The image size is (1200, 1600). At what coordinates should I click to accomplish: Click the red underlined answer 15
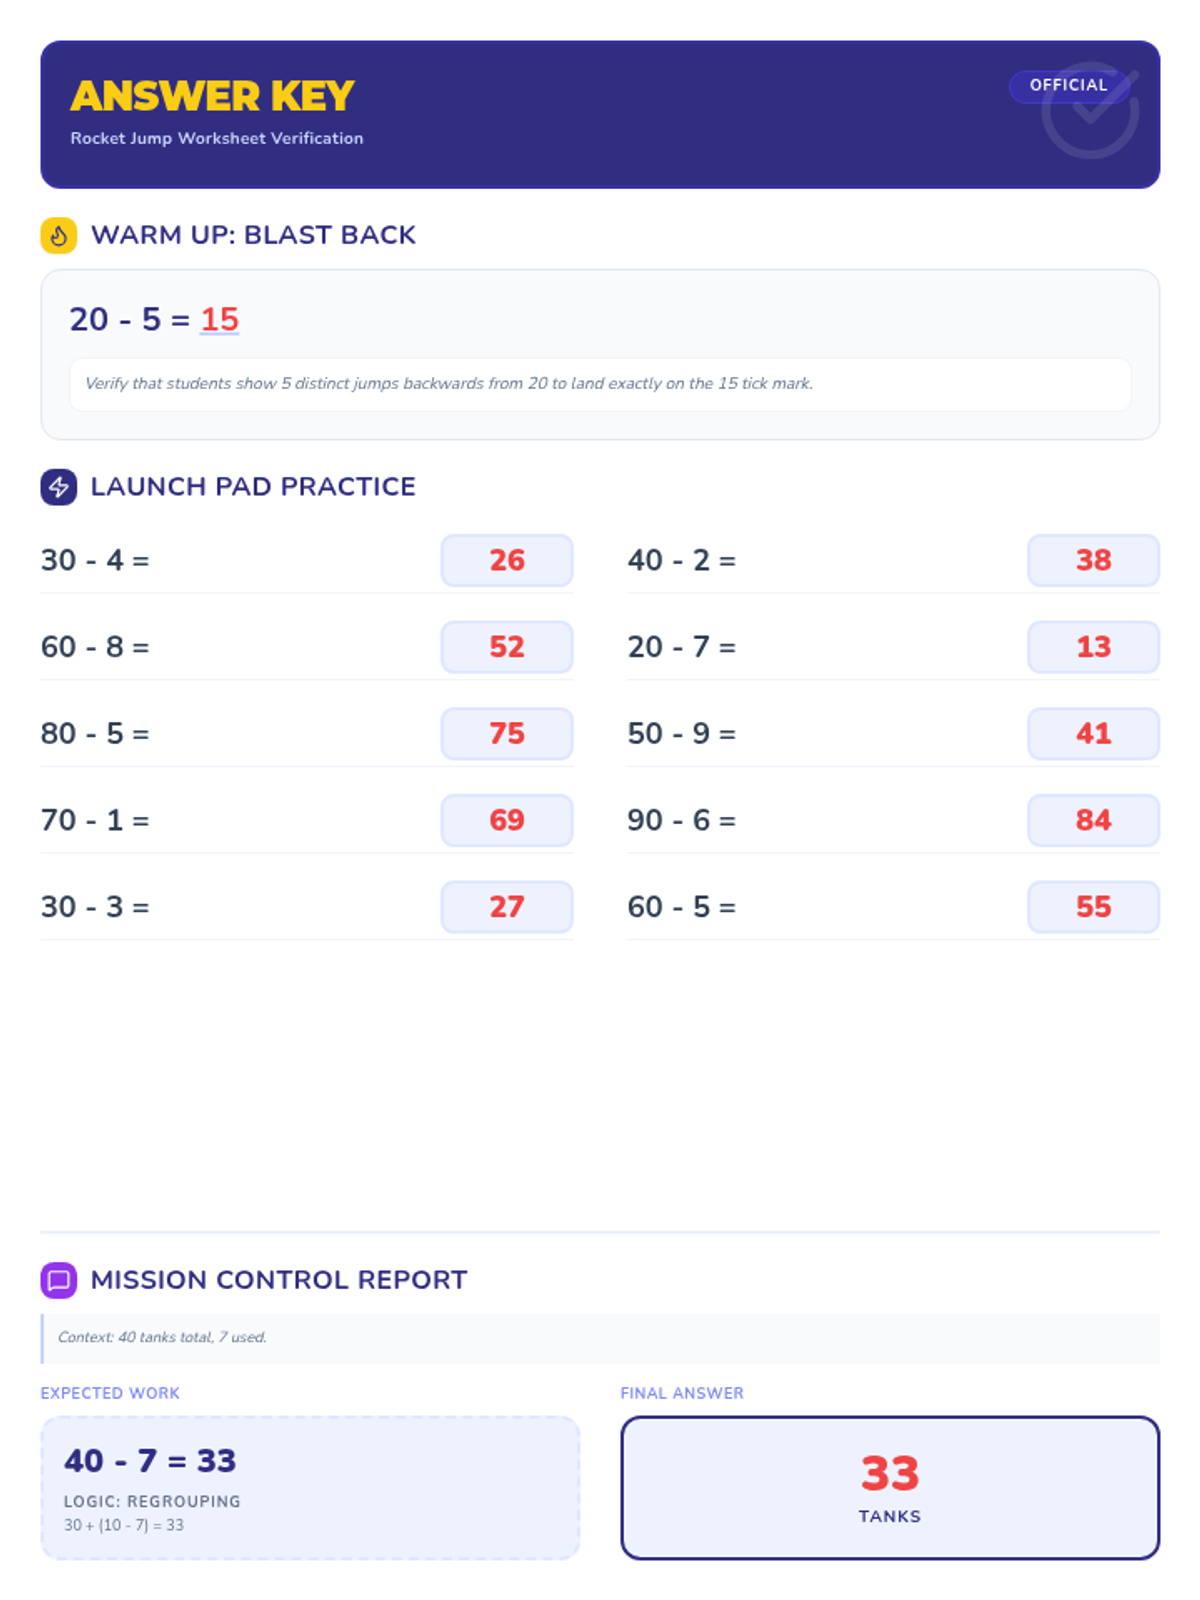pyautogui.click(x=219, y=319)
